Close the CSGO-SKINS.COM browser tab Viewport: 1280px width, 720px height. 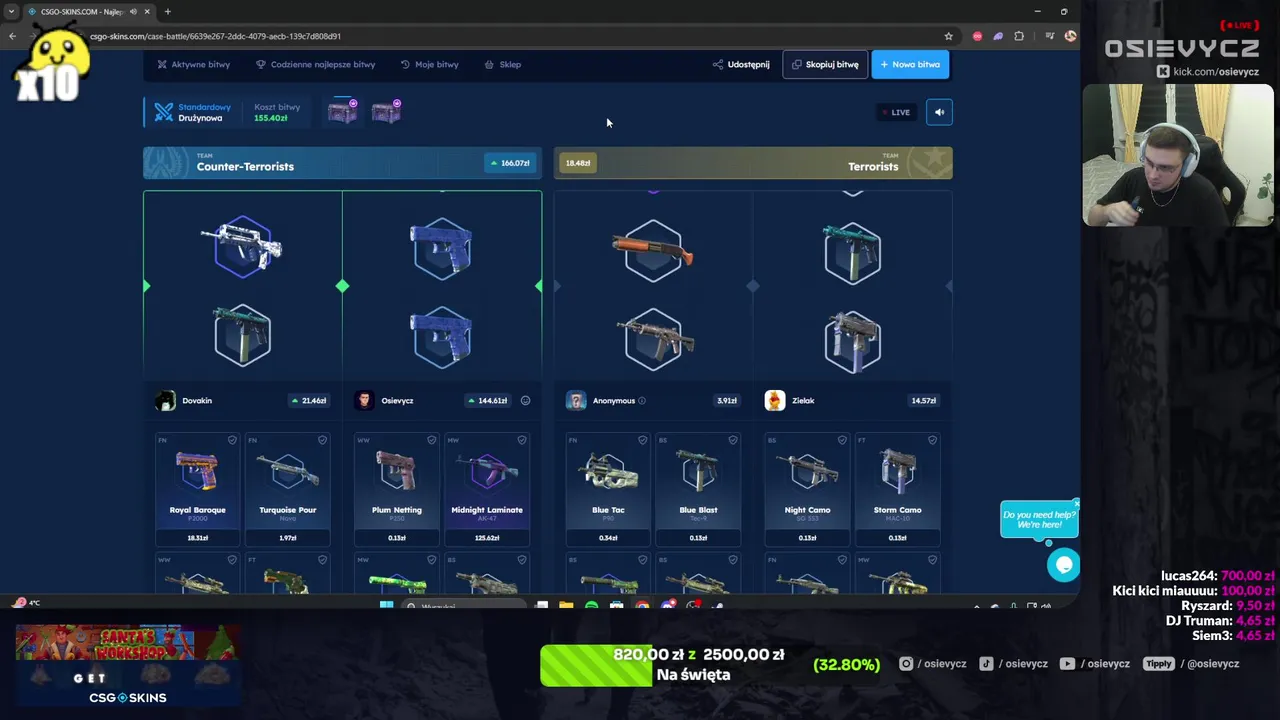point(148,12)
